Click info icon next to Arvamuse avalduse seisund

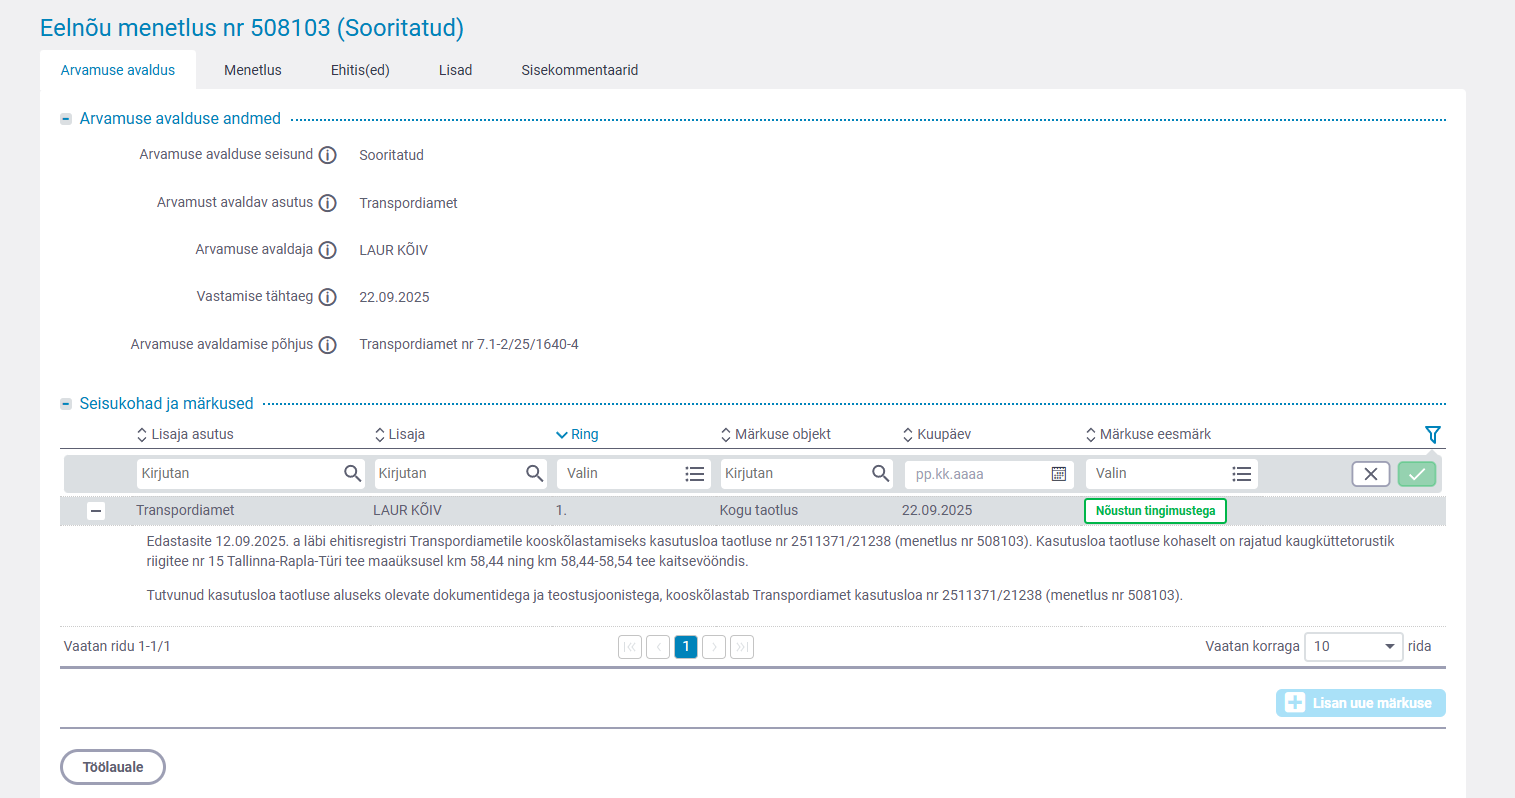pyautogui.click(x=327, y=155)
